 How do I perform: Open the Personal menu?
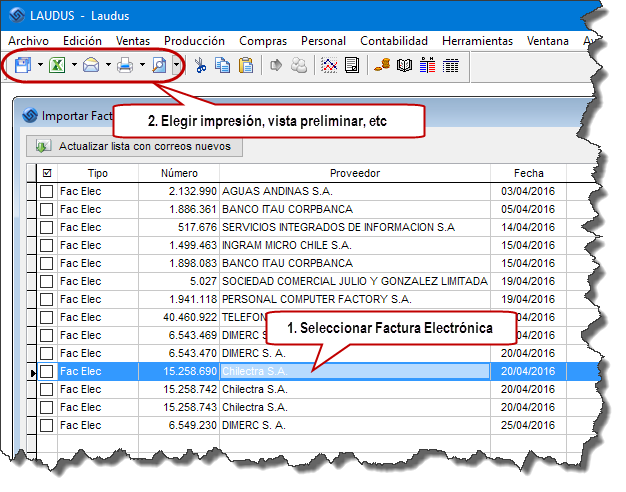(323, 41)
